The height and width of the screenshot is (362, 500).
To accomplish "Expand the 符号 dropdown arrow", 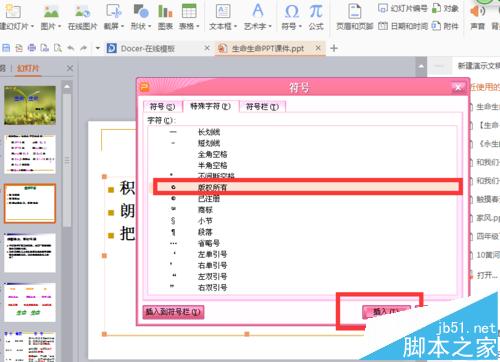I will 300,26.
